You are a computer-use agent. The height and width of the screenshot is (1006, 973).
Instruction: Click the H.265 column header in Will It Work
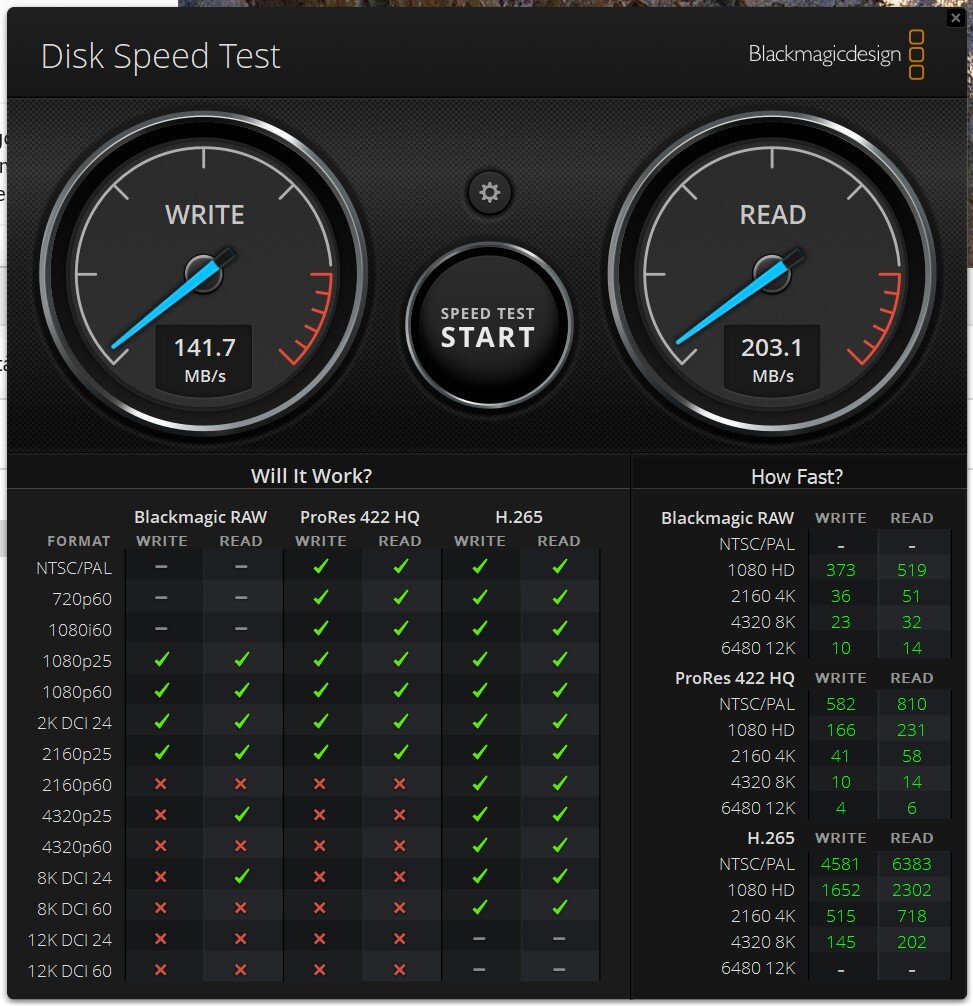click(519, 517)
